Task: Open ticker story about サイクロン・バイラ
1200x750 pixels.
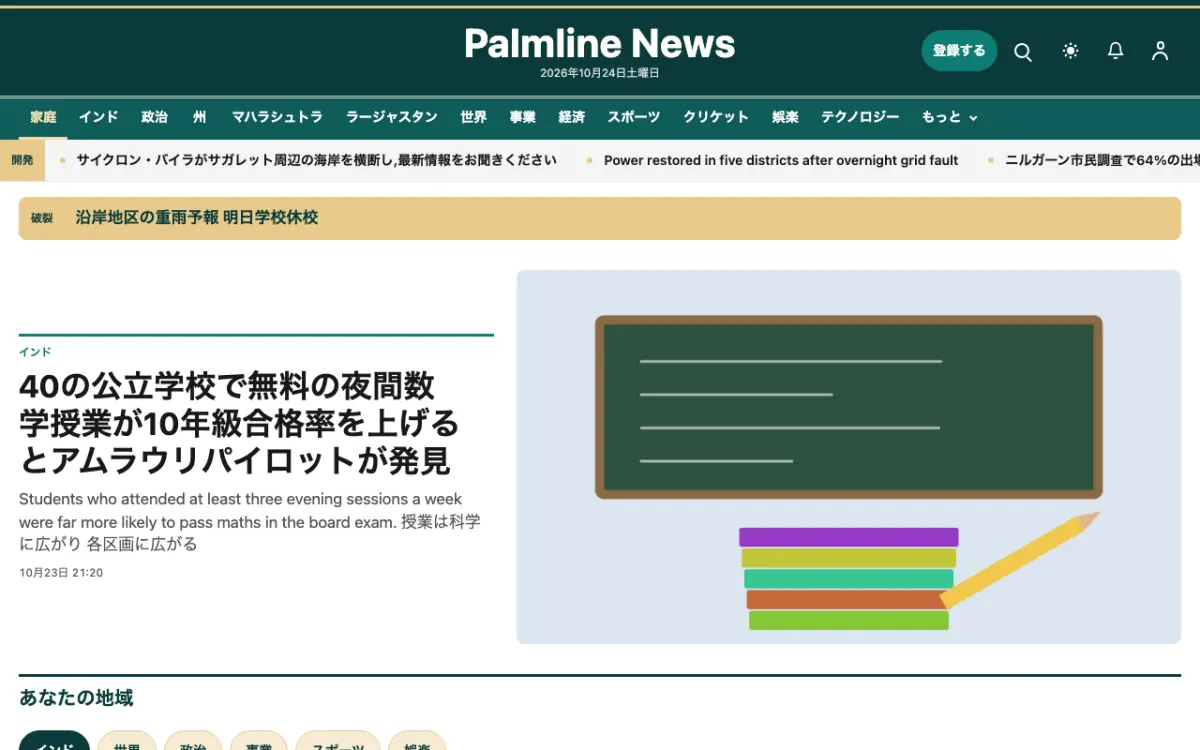Action: (x=316, y=160)
